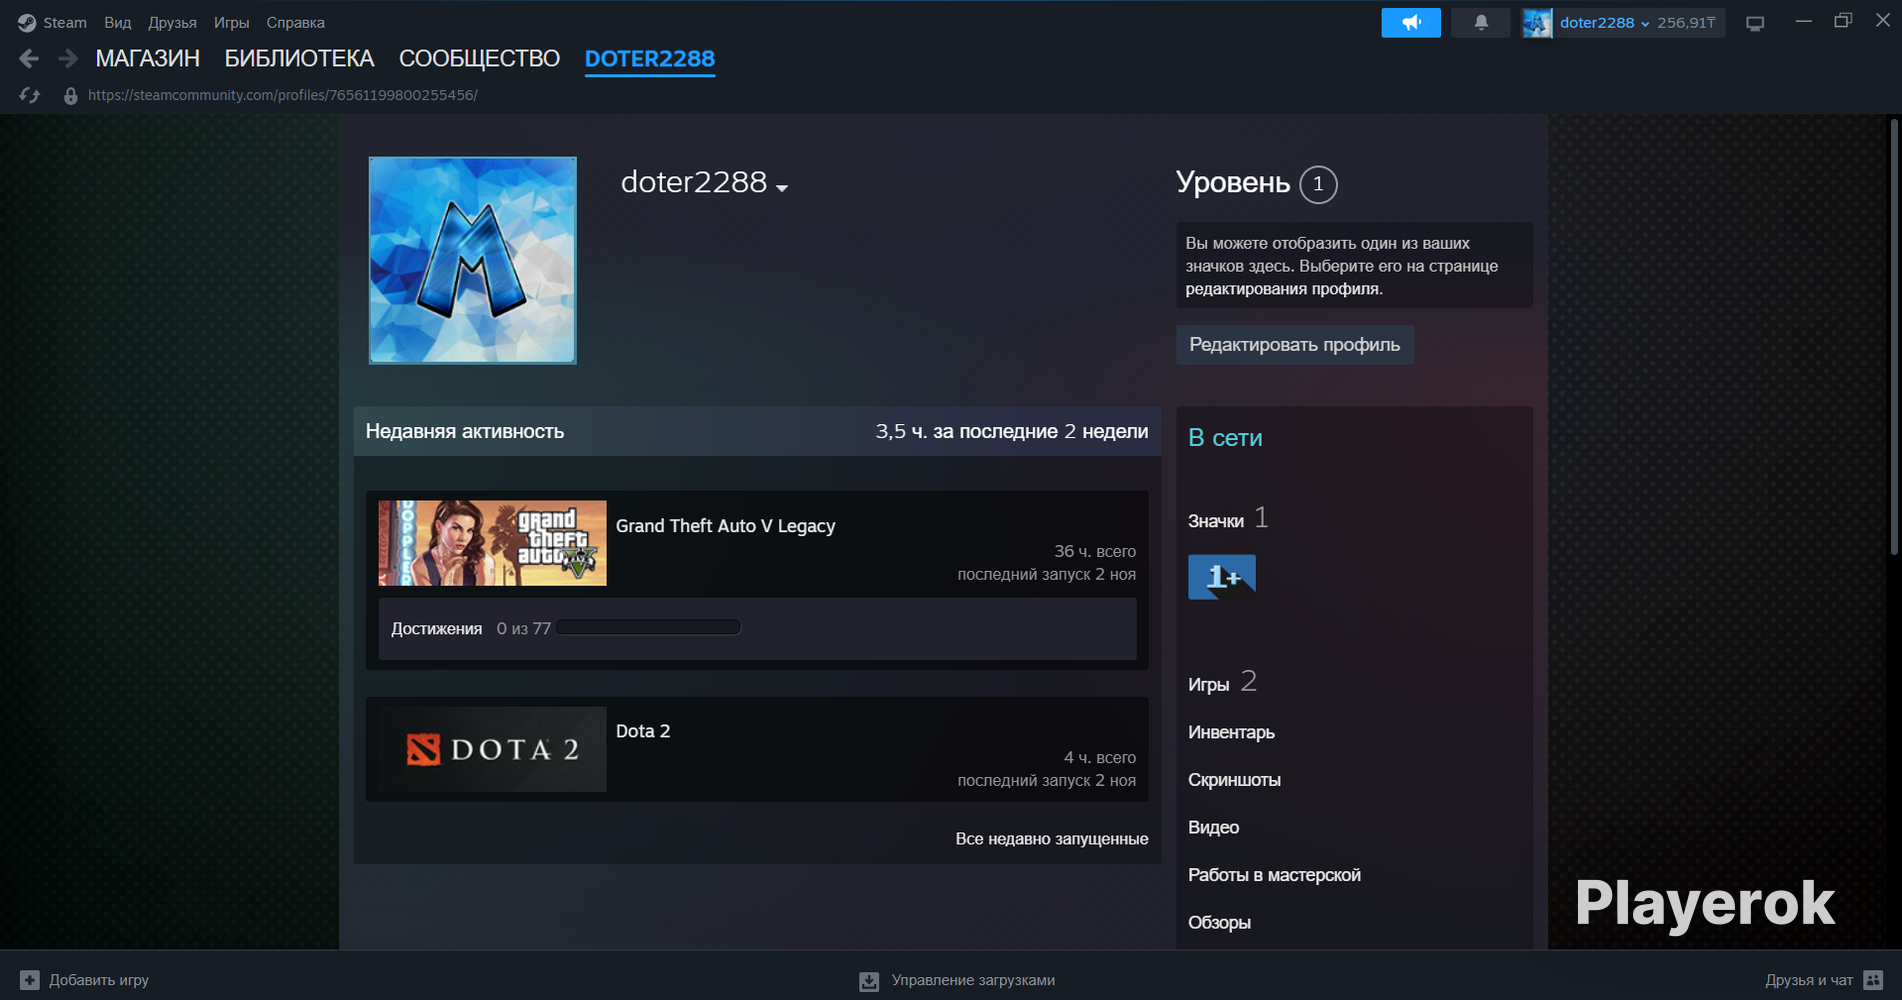Click the padlock icon next to URL
Screen dimensions: 1902x1000
70,96
